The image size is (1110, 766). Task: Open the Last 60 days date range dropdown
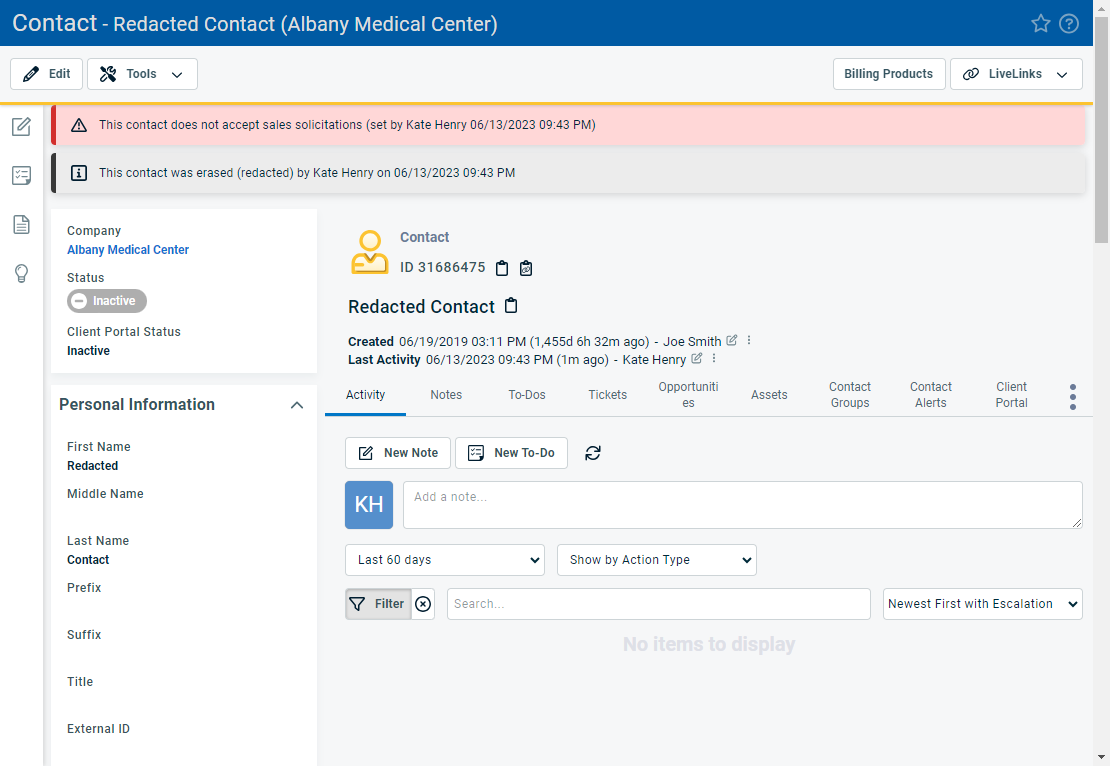[x=445, y=560]
